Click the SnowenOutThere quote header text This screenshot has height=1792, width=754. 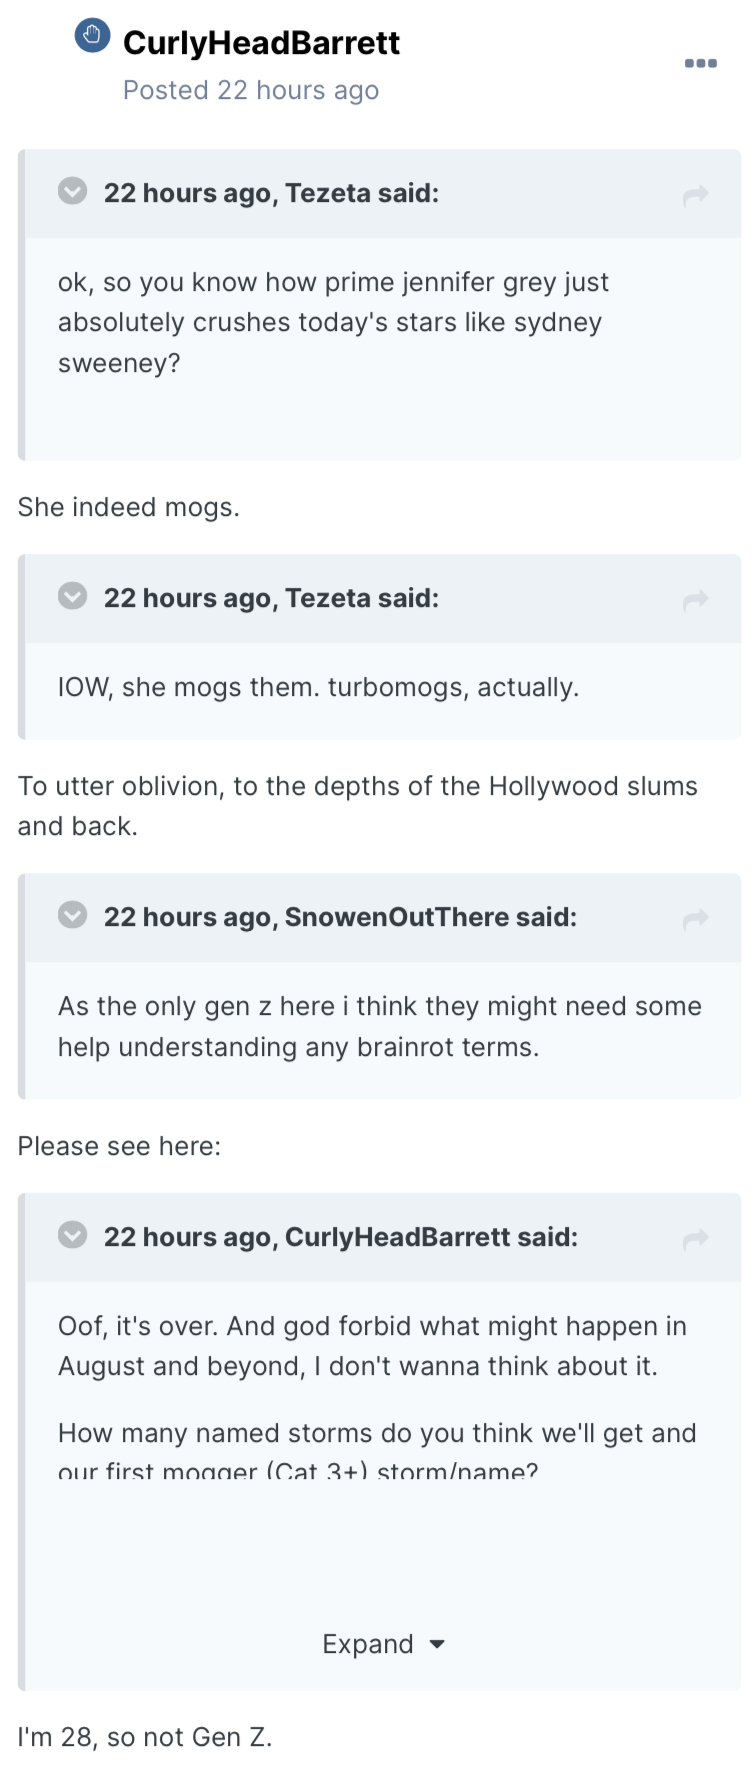coord(340,917)
